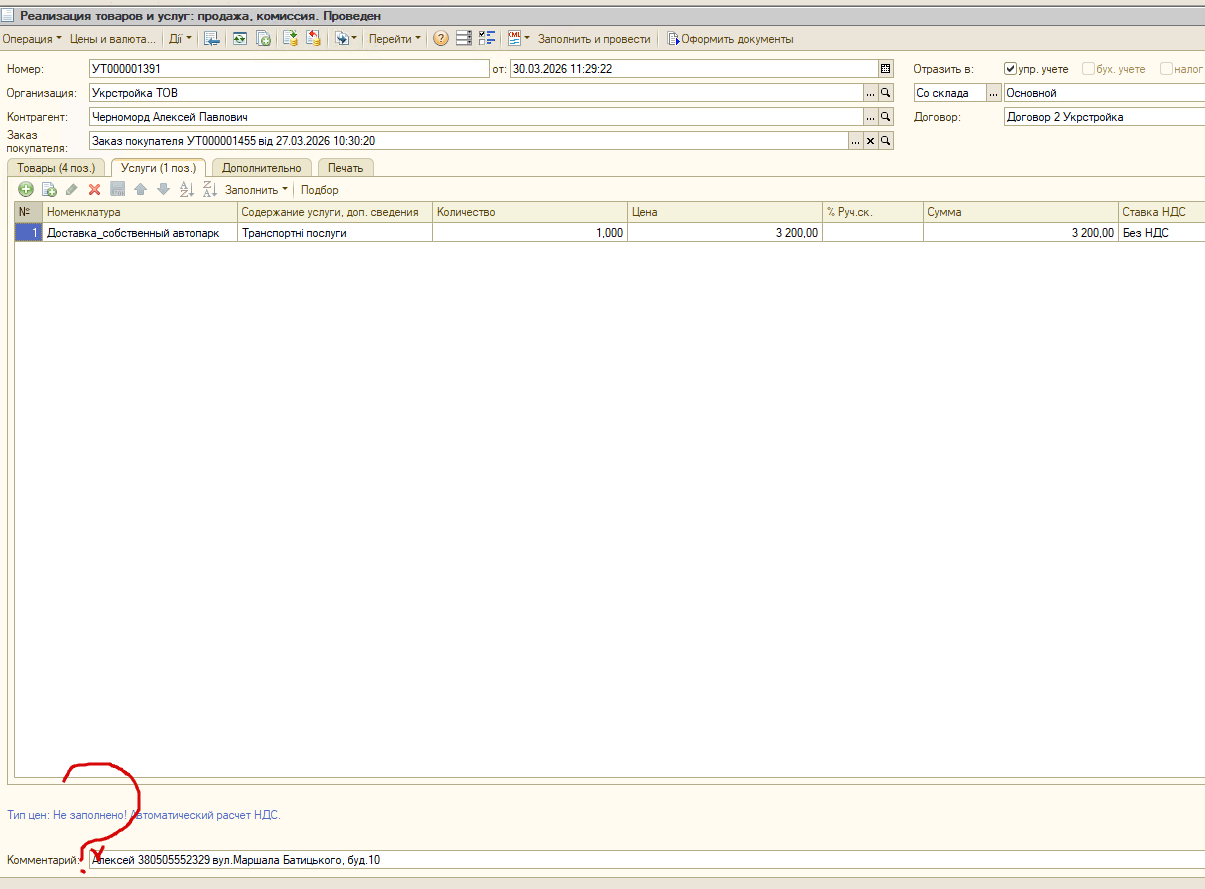Image resolution: width=1205 pixels, height=889 pixels.
Task: Delete the row with the red X icon
Action: point(95,189)
